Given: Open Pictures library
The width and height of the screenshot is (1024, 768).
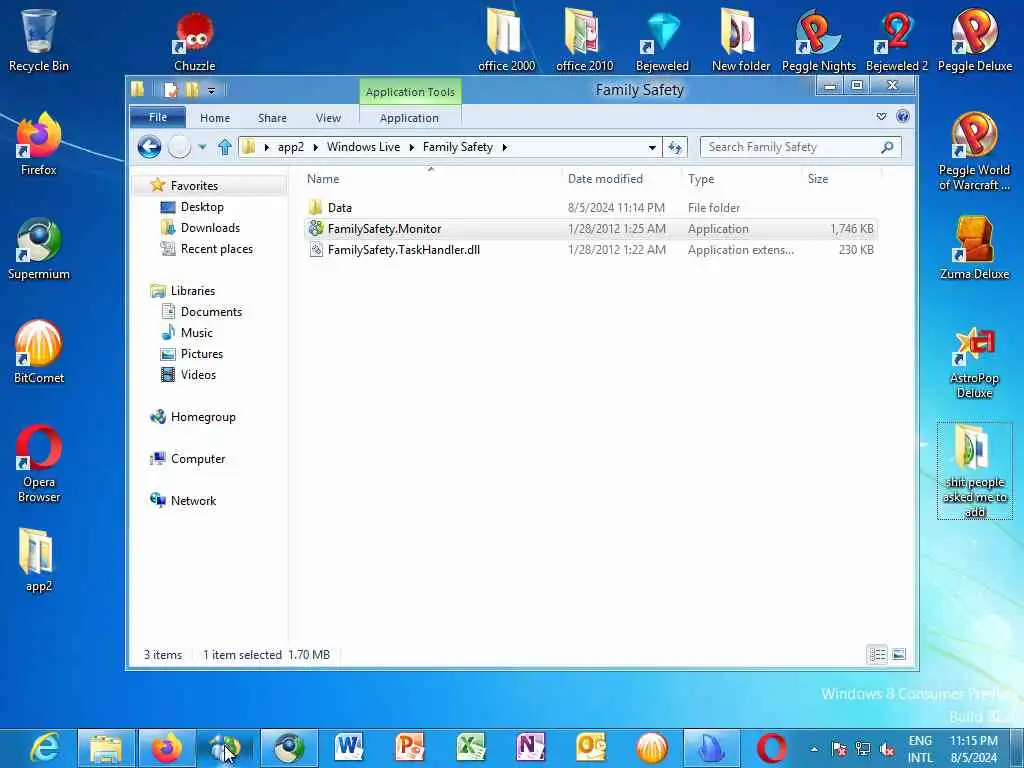Looking at the screenshot, I should pyautogui.click(x=202, y=354).
